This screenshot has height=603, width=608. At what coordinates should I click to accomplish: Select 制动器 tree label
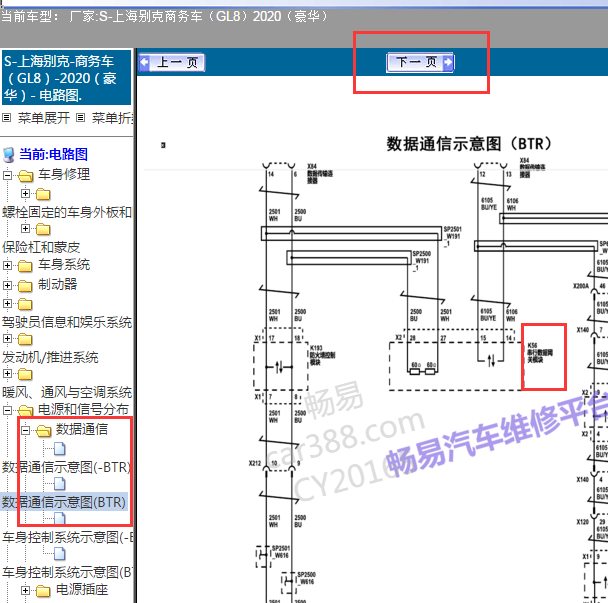tap(57, 285)
